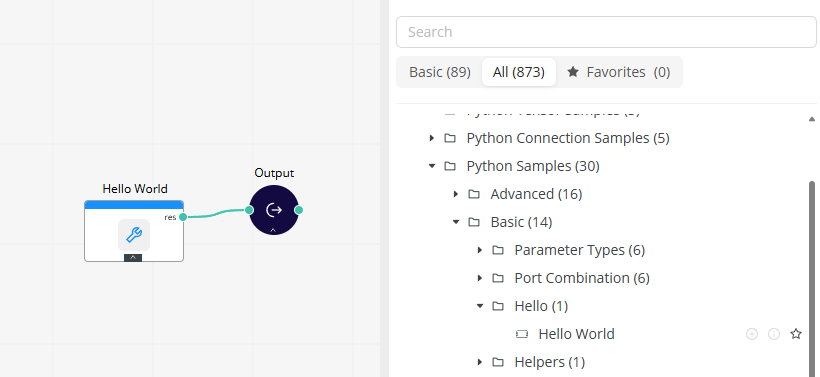Switch to the All (873) tab
820x377 pixels.
pyautogui.click(x=519, y=72)
